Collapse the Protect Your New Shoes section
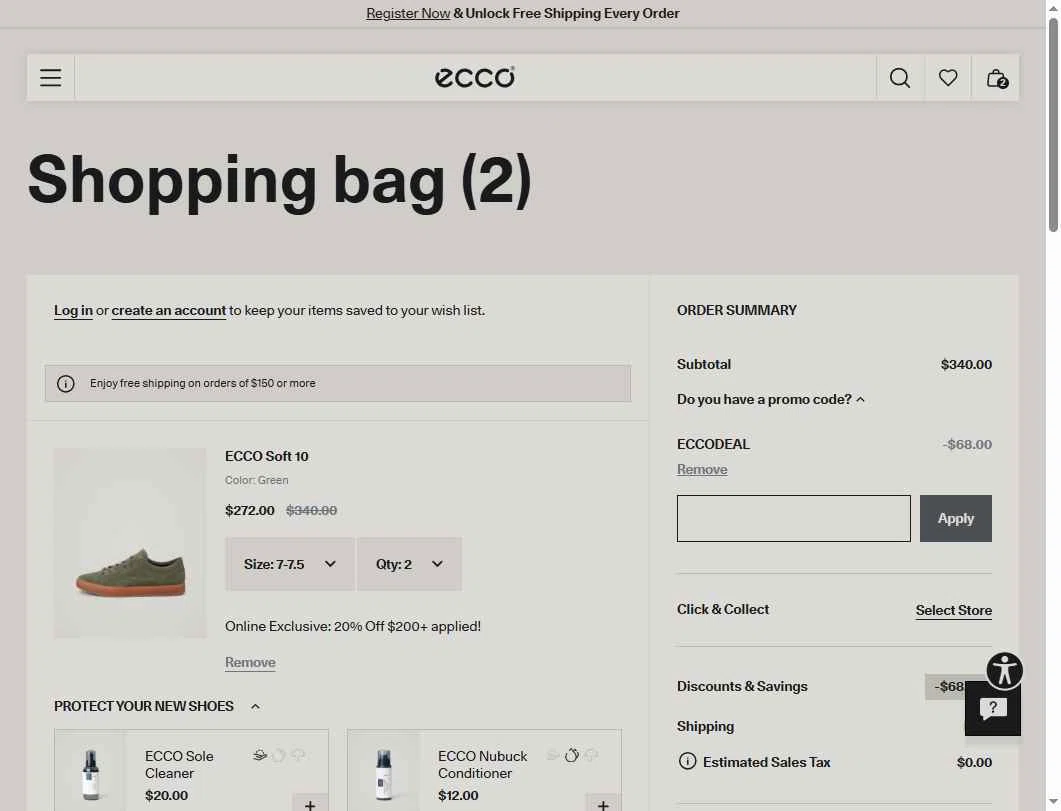The height and width of the screenshot is (811, 1061). pyautogui.click(x=157, y=706)
